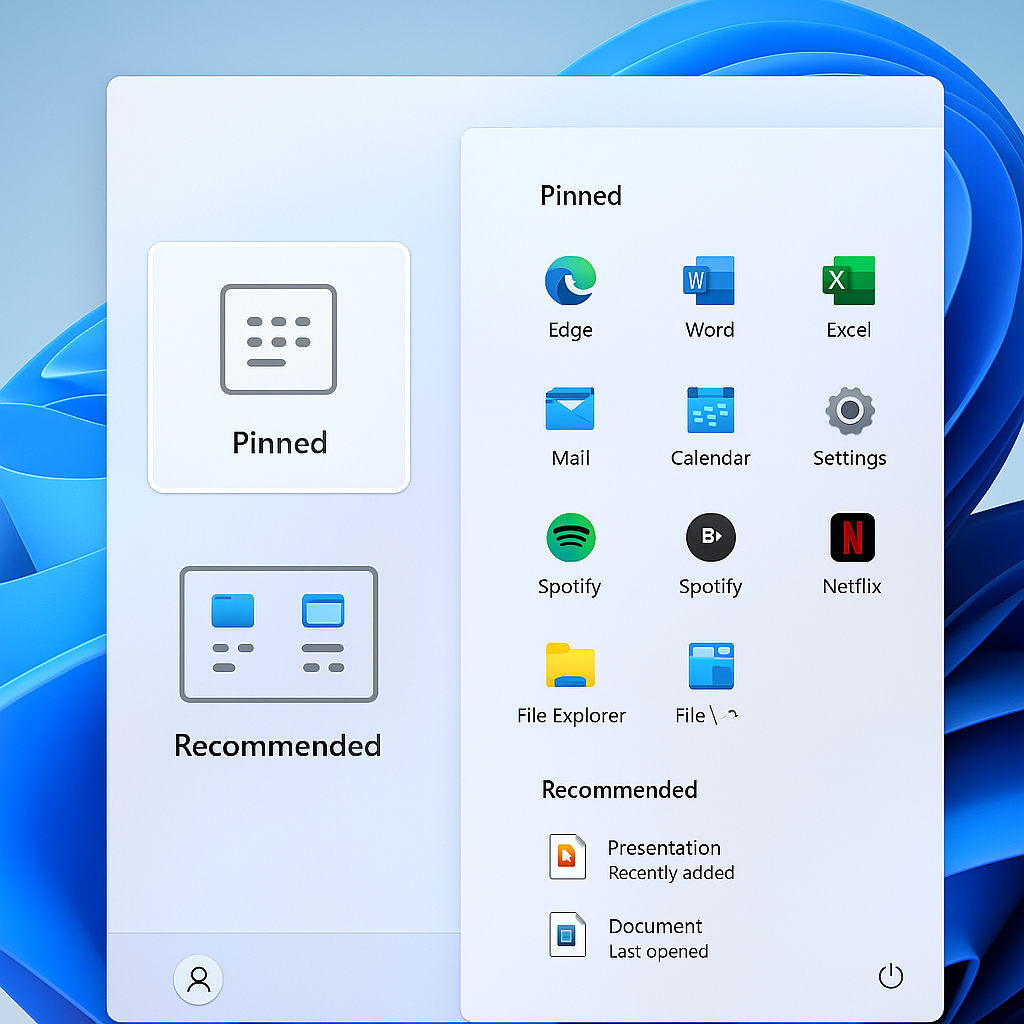Open the Settings gear app
The image size is (1024, 1024).
[850, 411]
